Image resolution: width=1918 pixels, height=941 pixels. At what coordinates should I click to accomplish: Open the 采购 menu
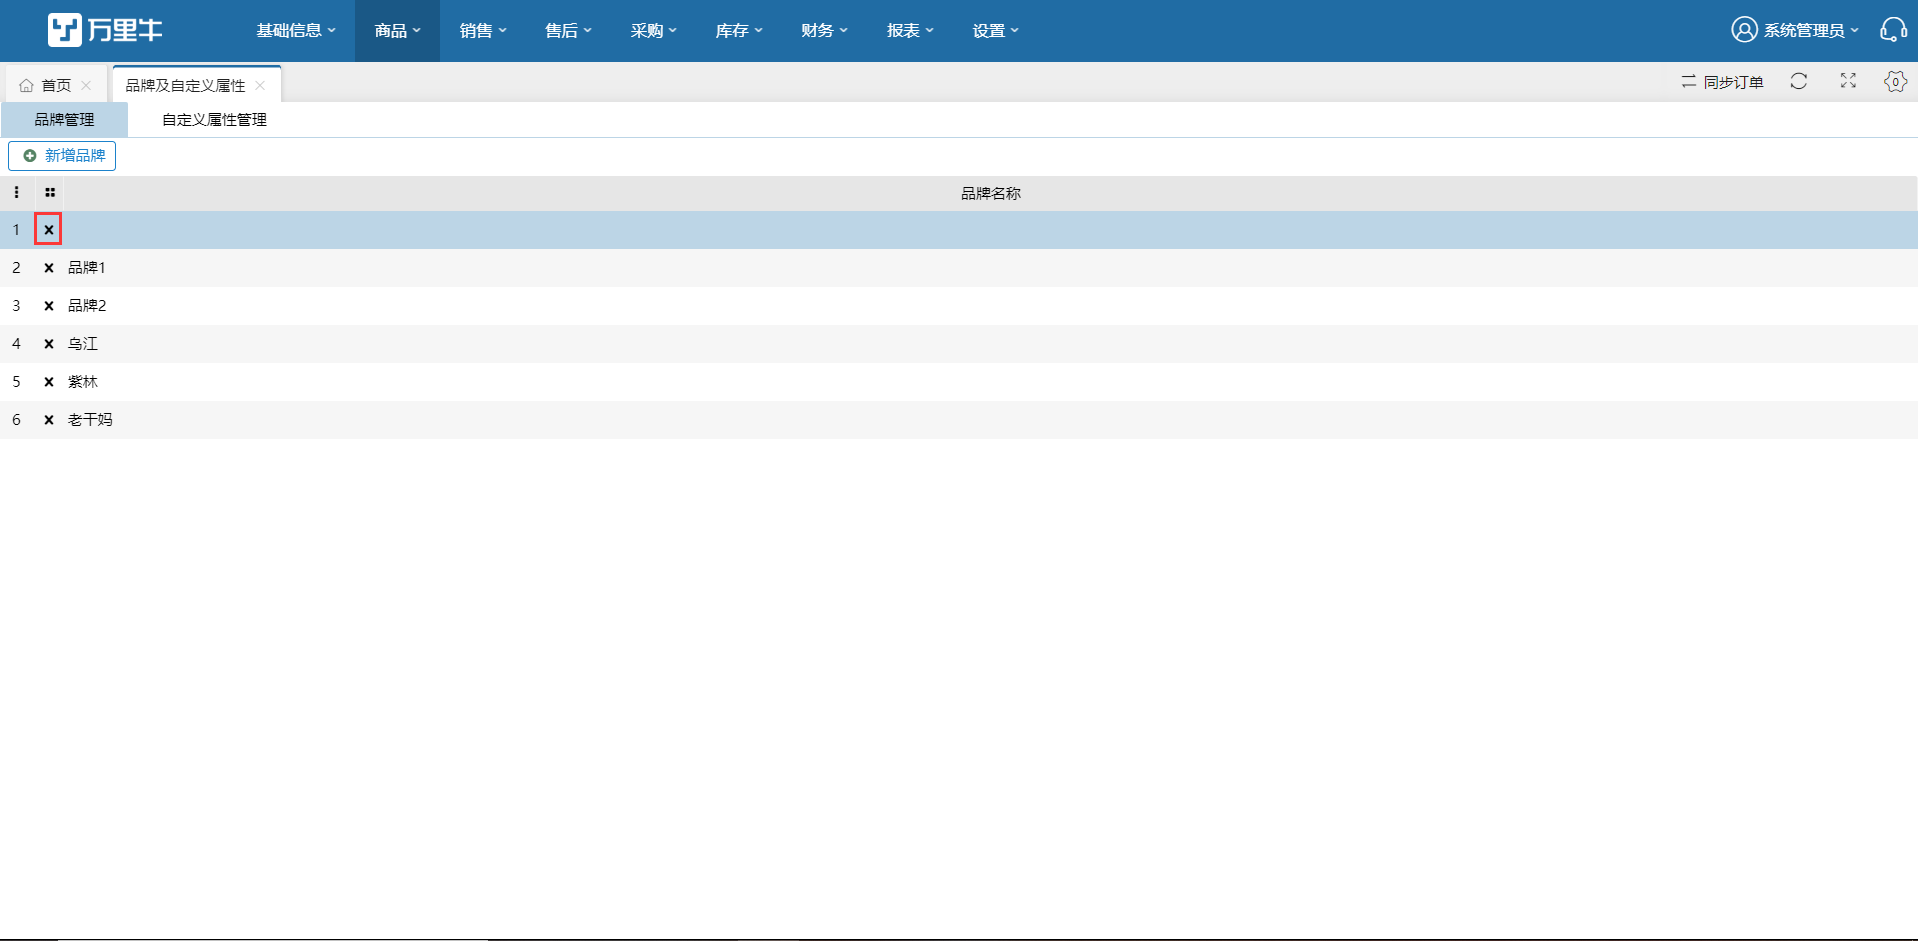tap(653, 31)
